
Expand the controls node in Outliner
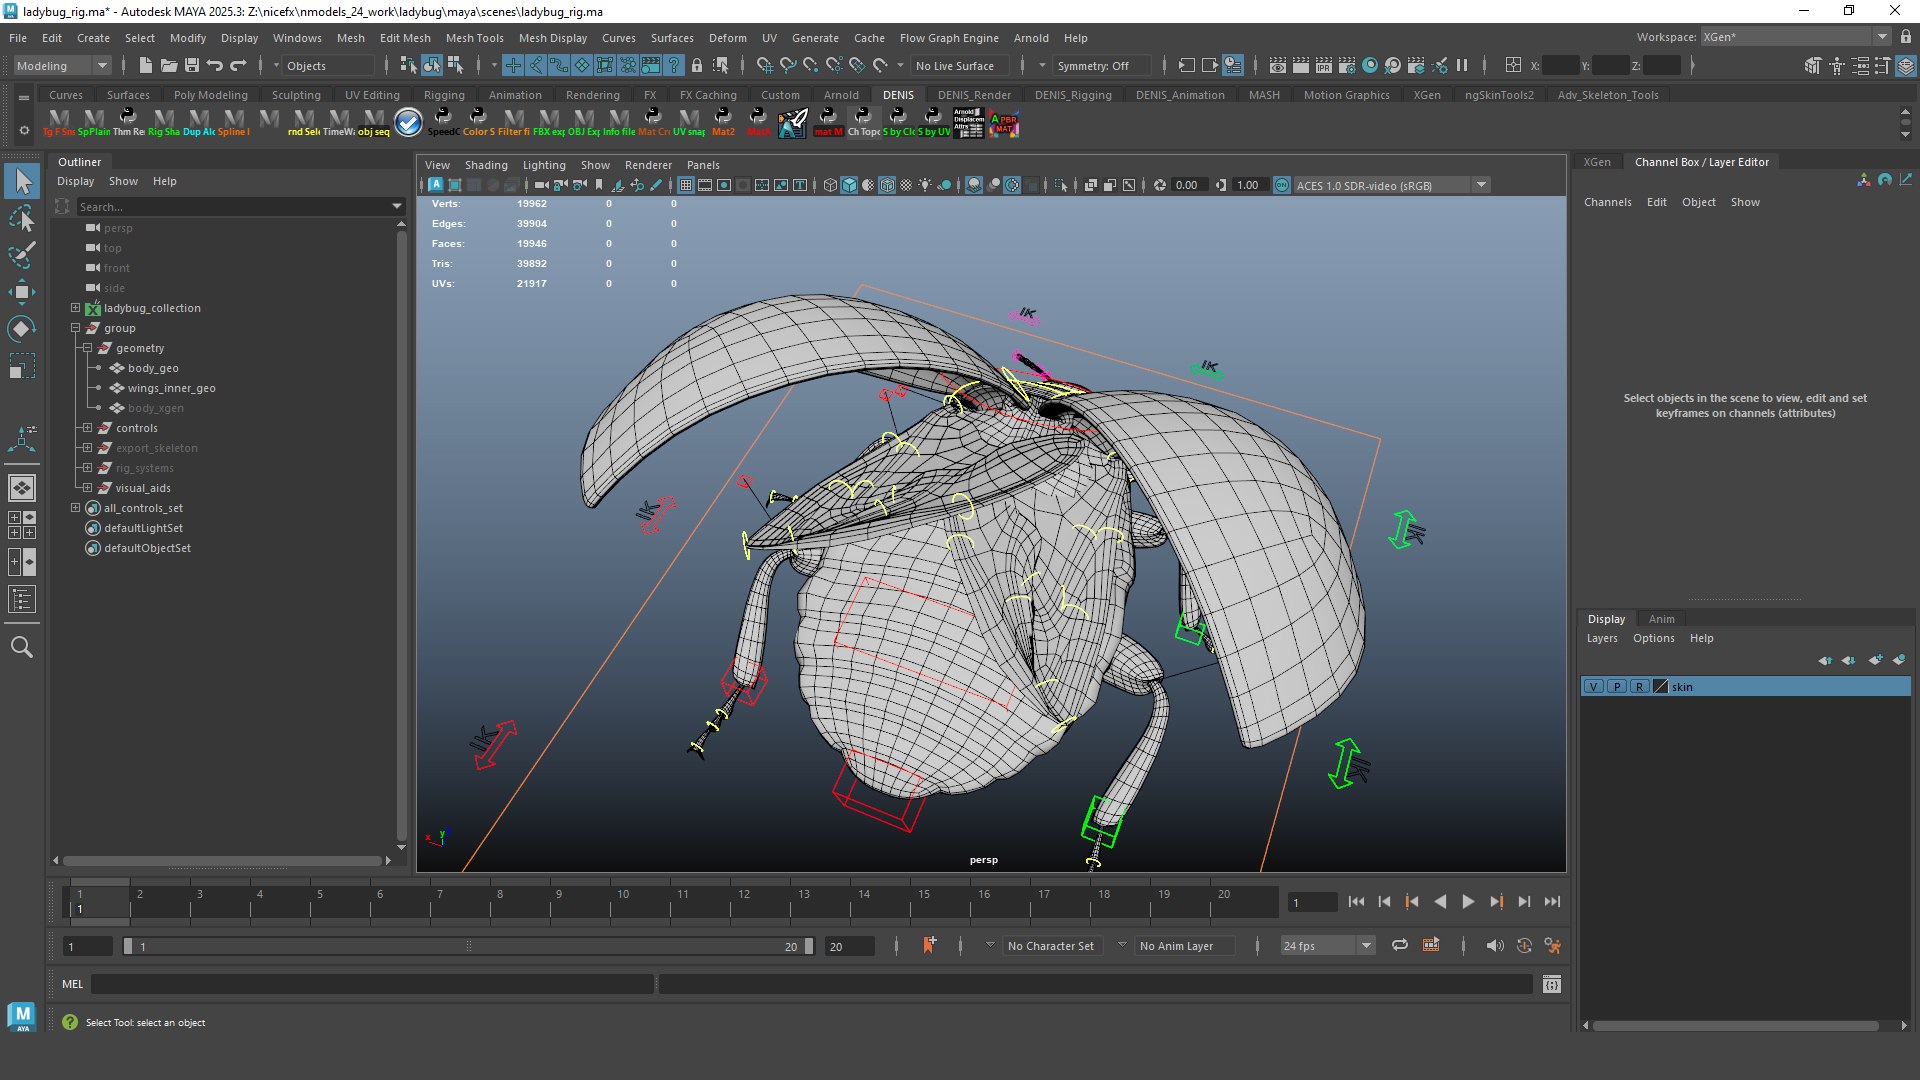point(87,428)
